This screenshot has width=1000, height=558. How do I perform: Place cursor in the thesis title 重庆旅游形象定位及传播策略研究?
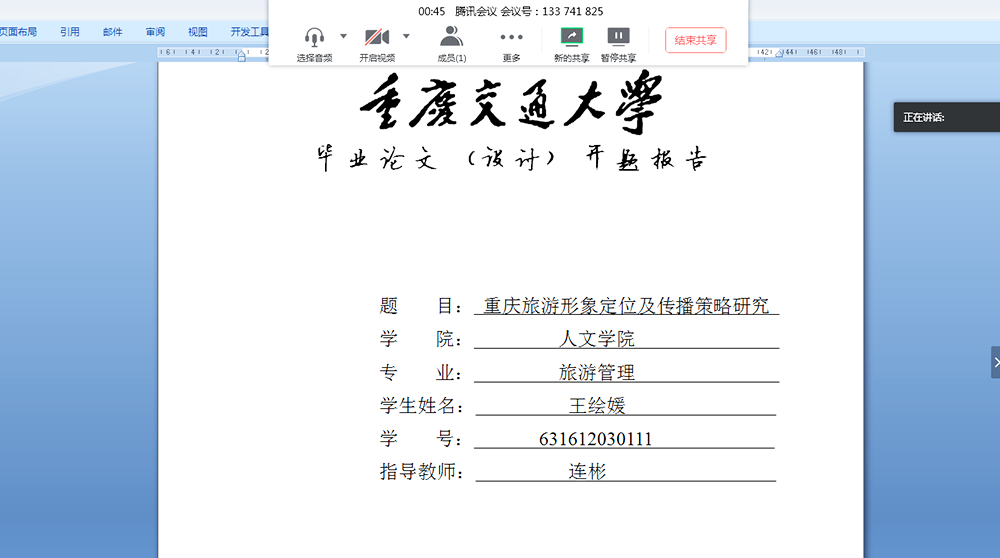click(626, 306)
